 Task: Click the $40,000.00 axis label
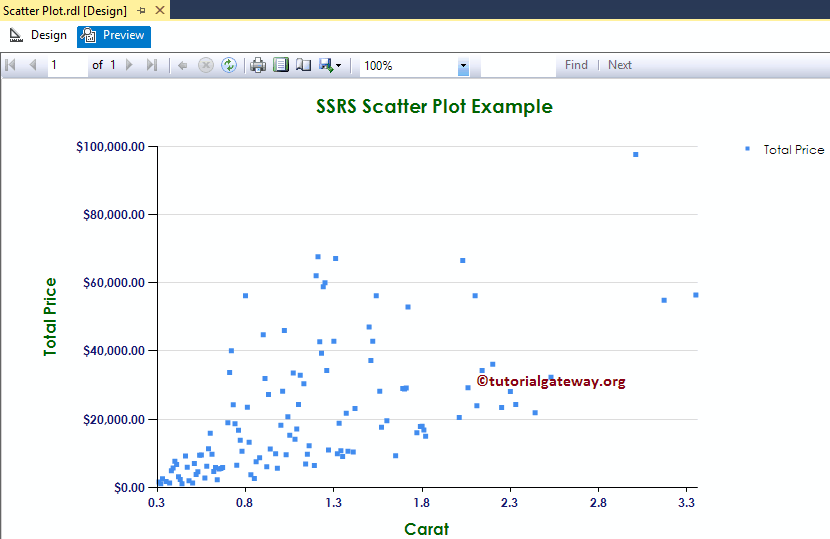tap(114, 351)
